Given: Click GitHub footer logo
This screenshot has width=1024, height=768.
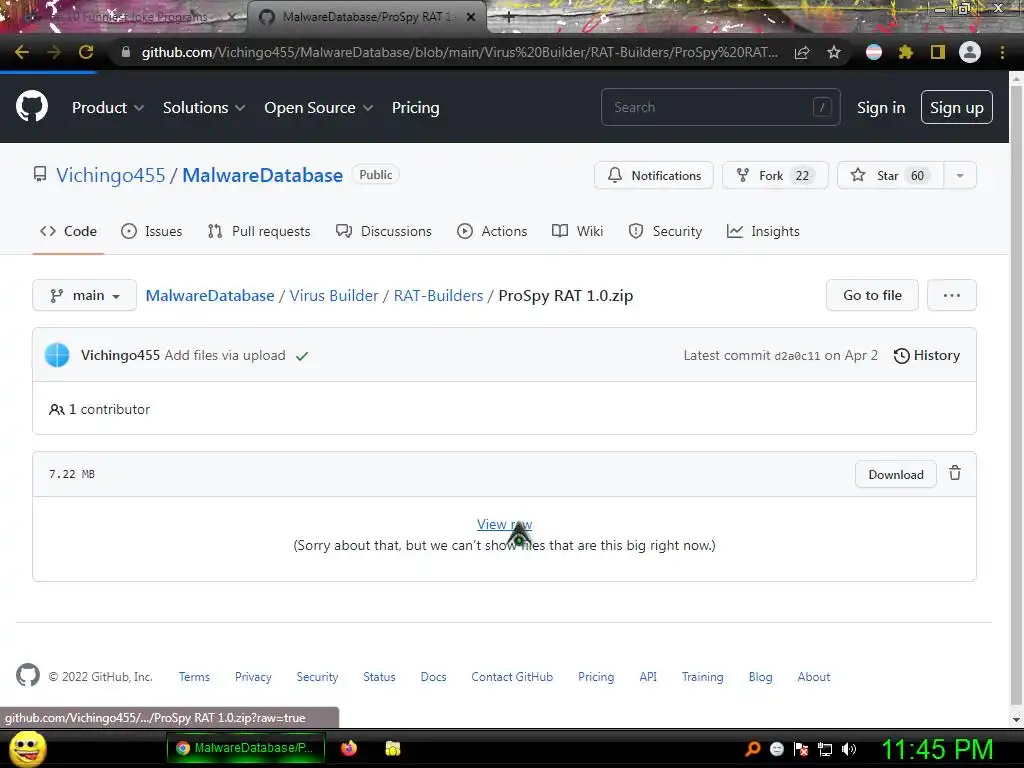Looking at the screenshot, I should pos(27,675).
